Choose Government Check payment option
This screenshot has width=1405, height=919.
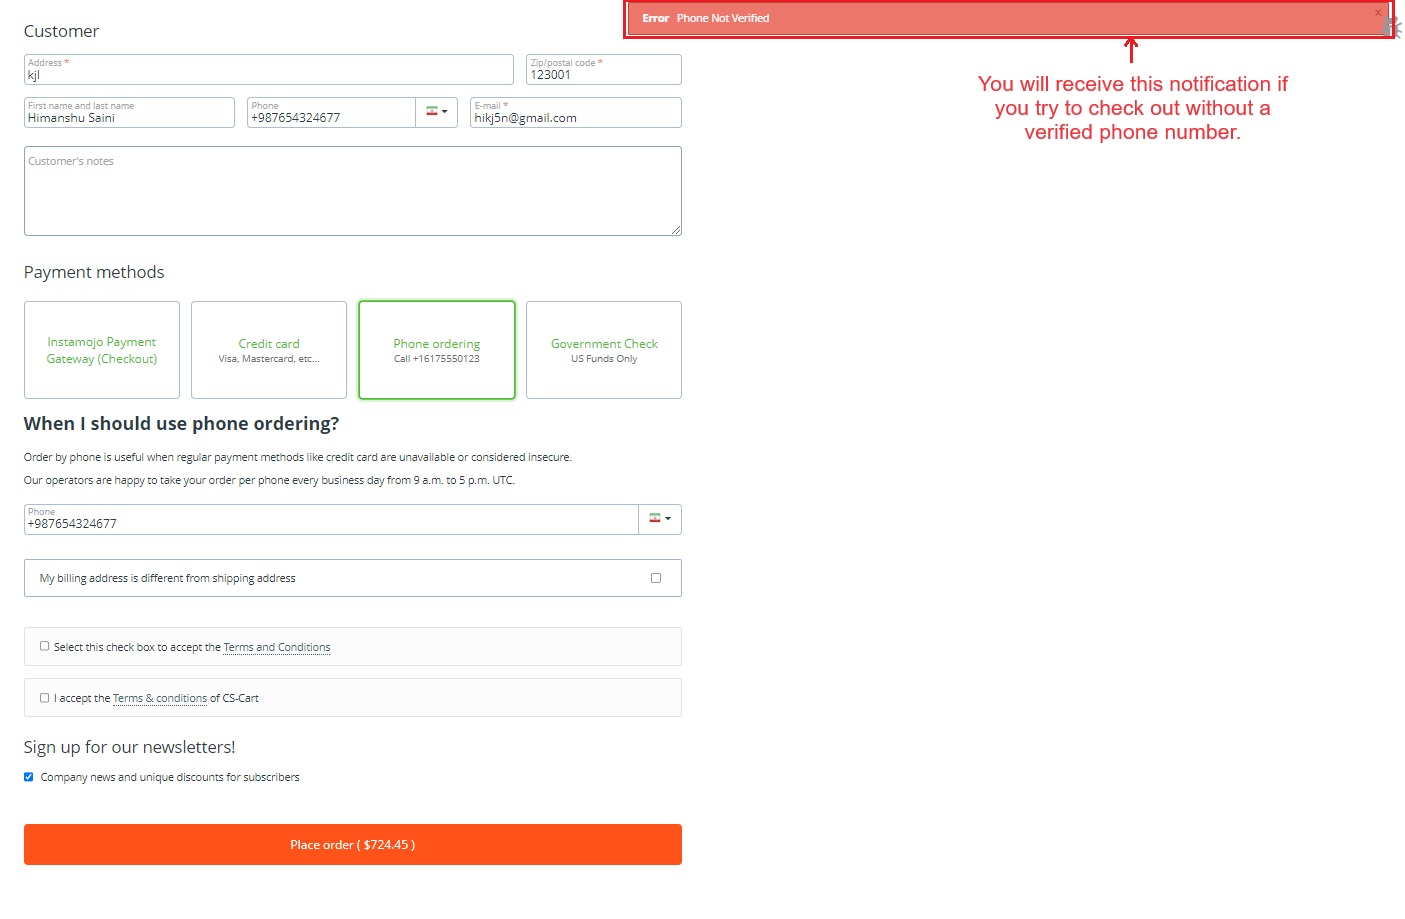tap(604, 350)
